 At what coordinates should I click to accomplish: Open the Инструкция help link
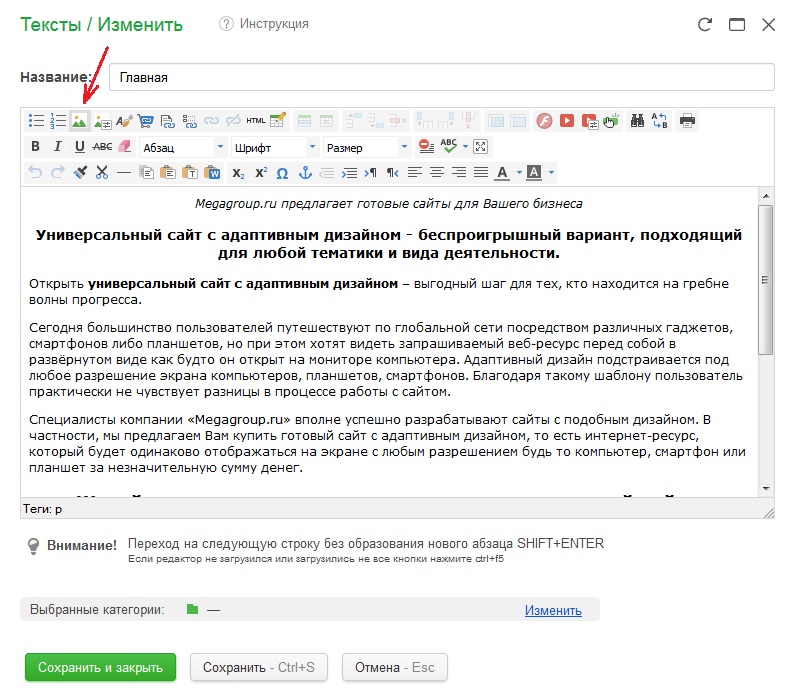coord(274,24)
